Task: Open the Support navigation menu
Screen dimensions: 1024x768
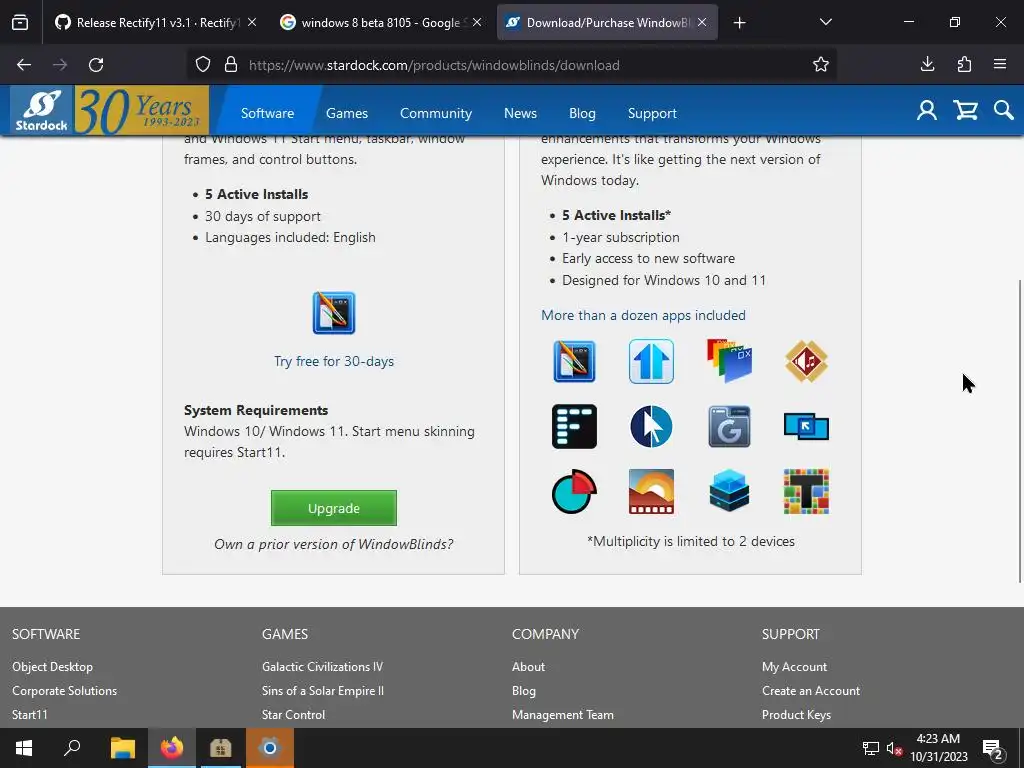Action: click(x=652, y=113)
